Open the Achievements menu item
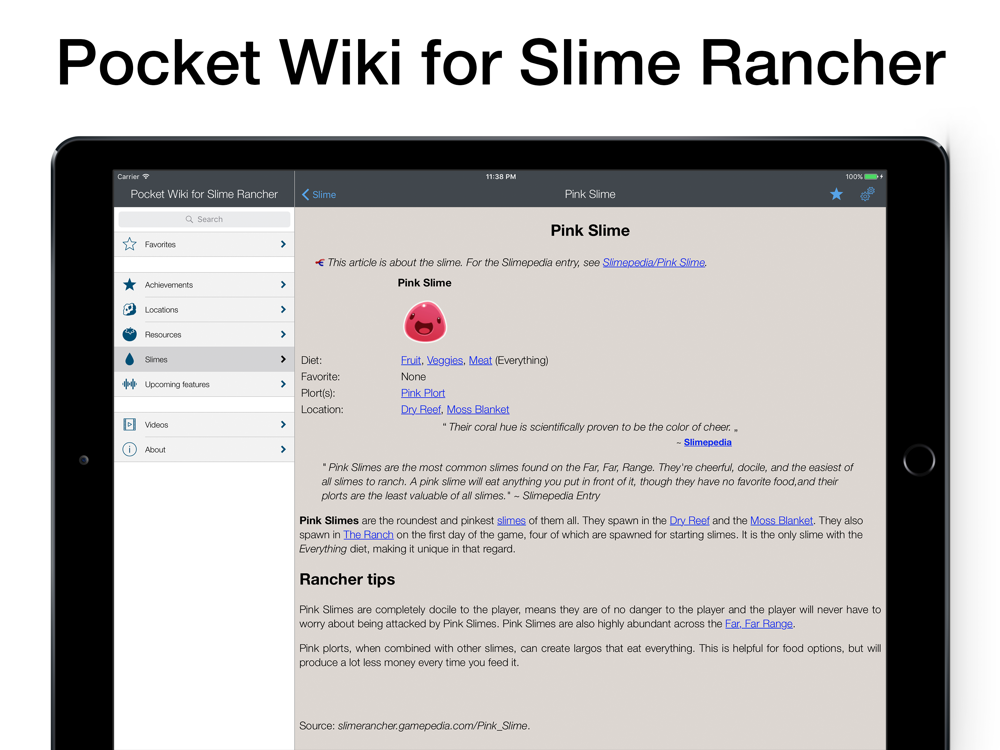Screen dimensions: 1000x750 [x=204, y=284]
